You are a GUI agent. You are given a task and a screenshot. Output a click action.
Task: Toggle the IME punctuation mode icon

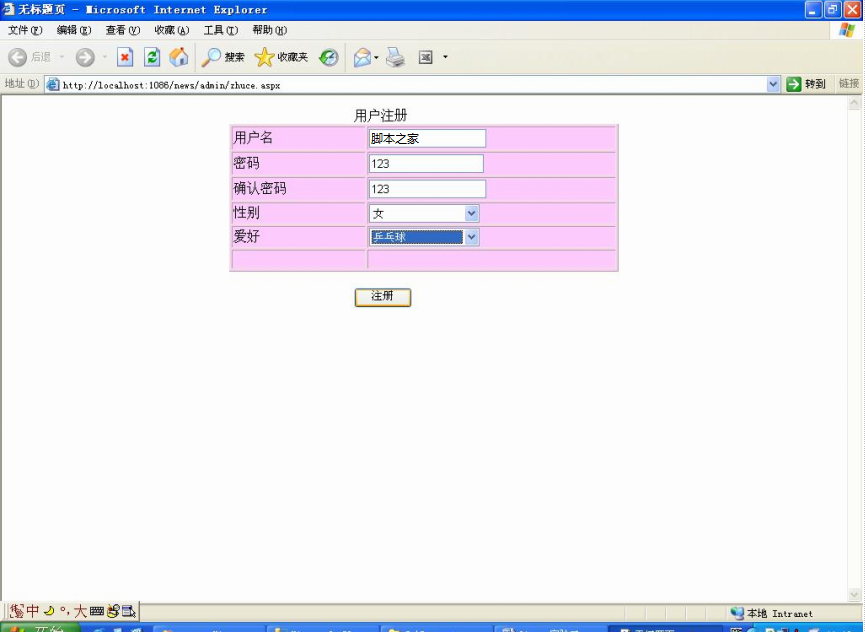click(x=65, y=610)
